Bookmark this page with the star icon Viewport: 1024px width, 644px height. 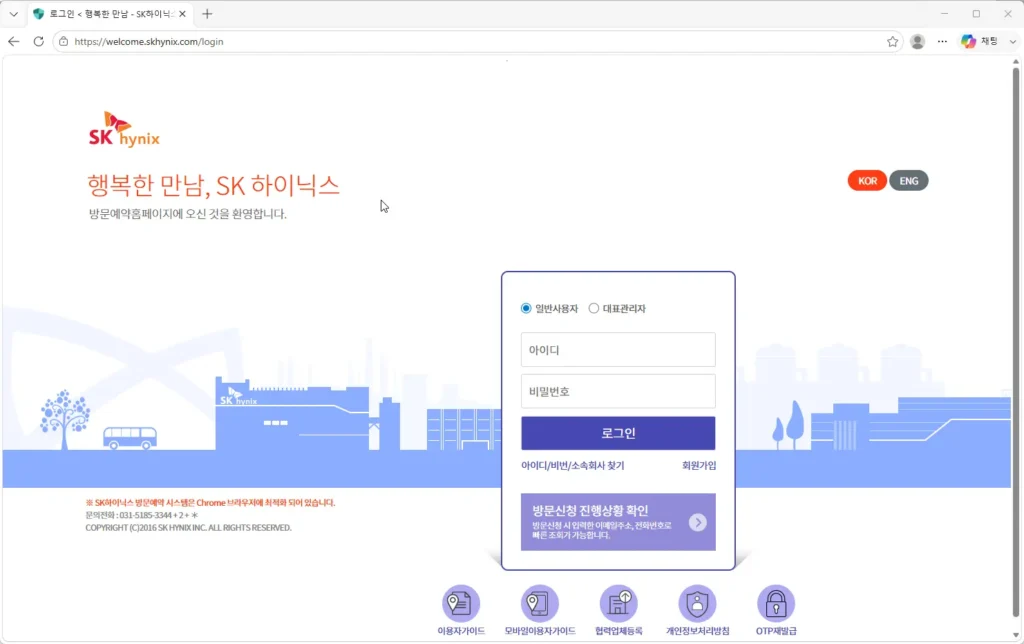(x=892, y=41)
